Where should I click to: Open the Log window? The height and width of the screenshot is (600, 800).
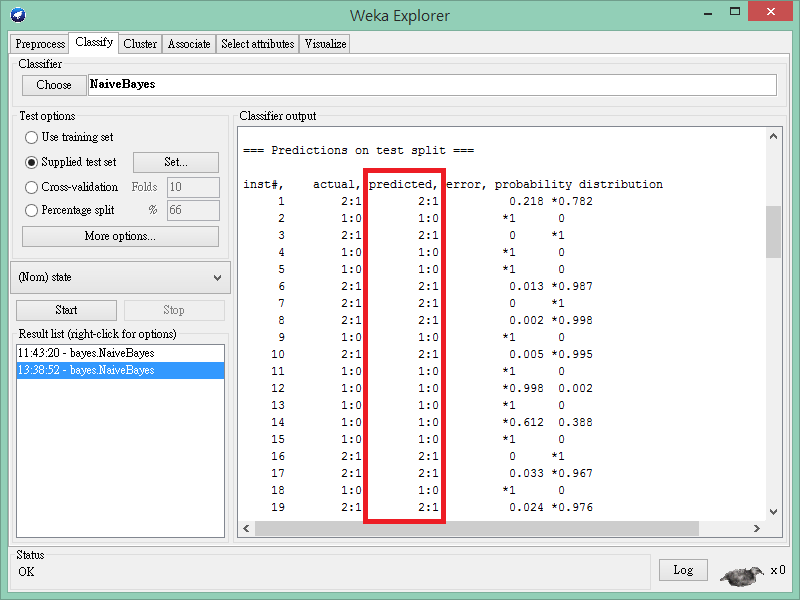tap(683, 570)
